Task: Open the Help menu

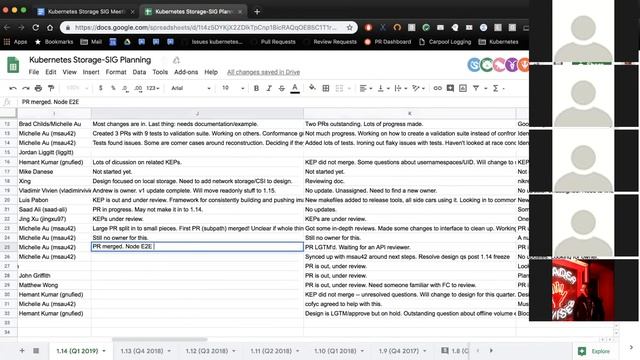Action: pyautogui.click(x=211, y=72)
